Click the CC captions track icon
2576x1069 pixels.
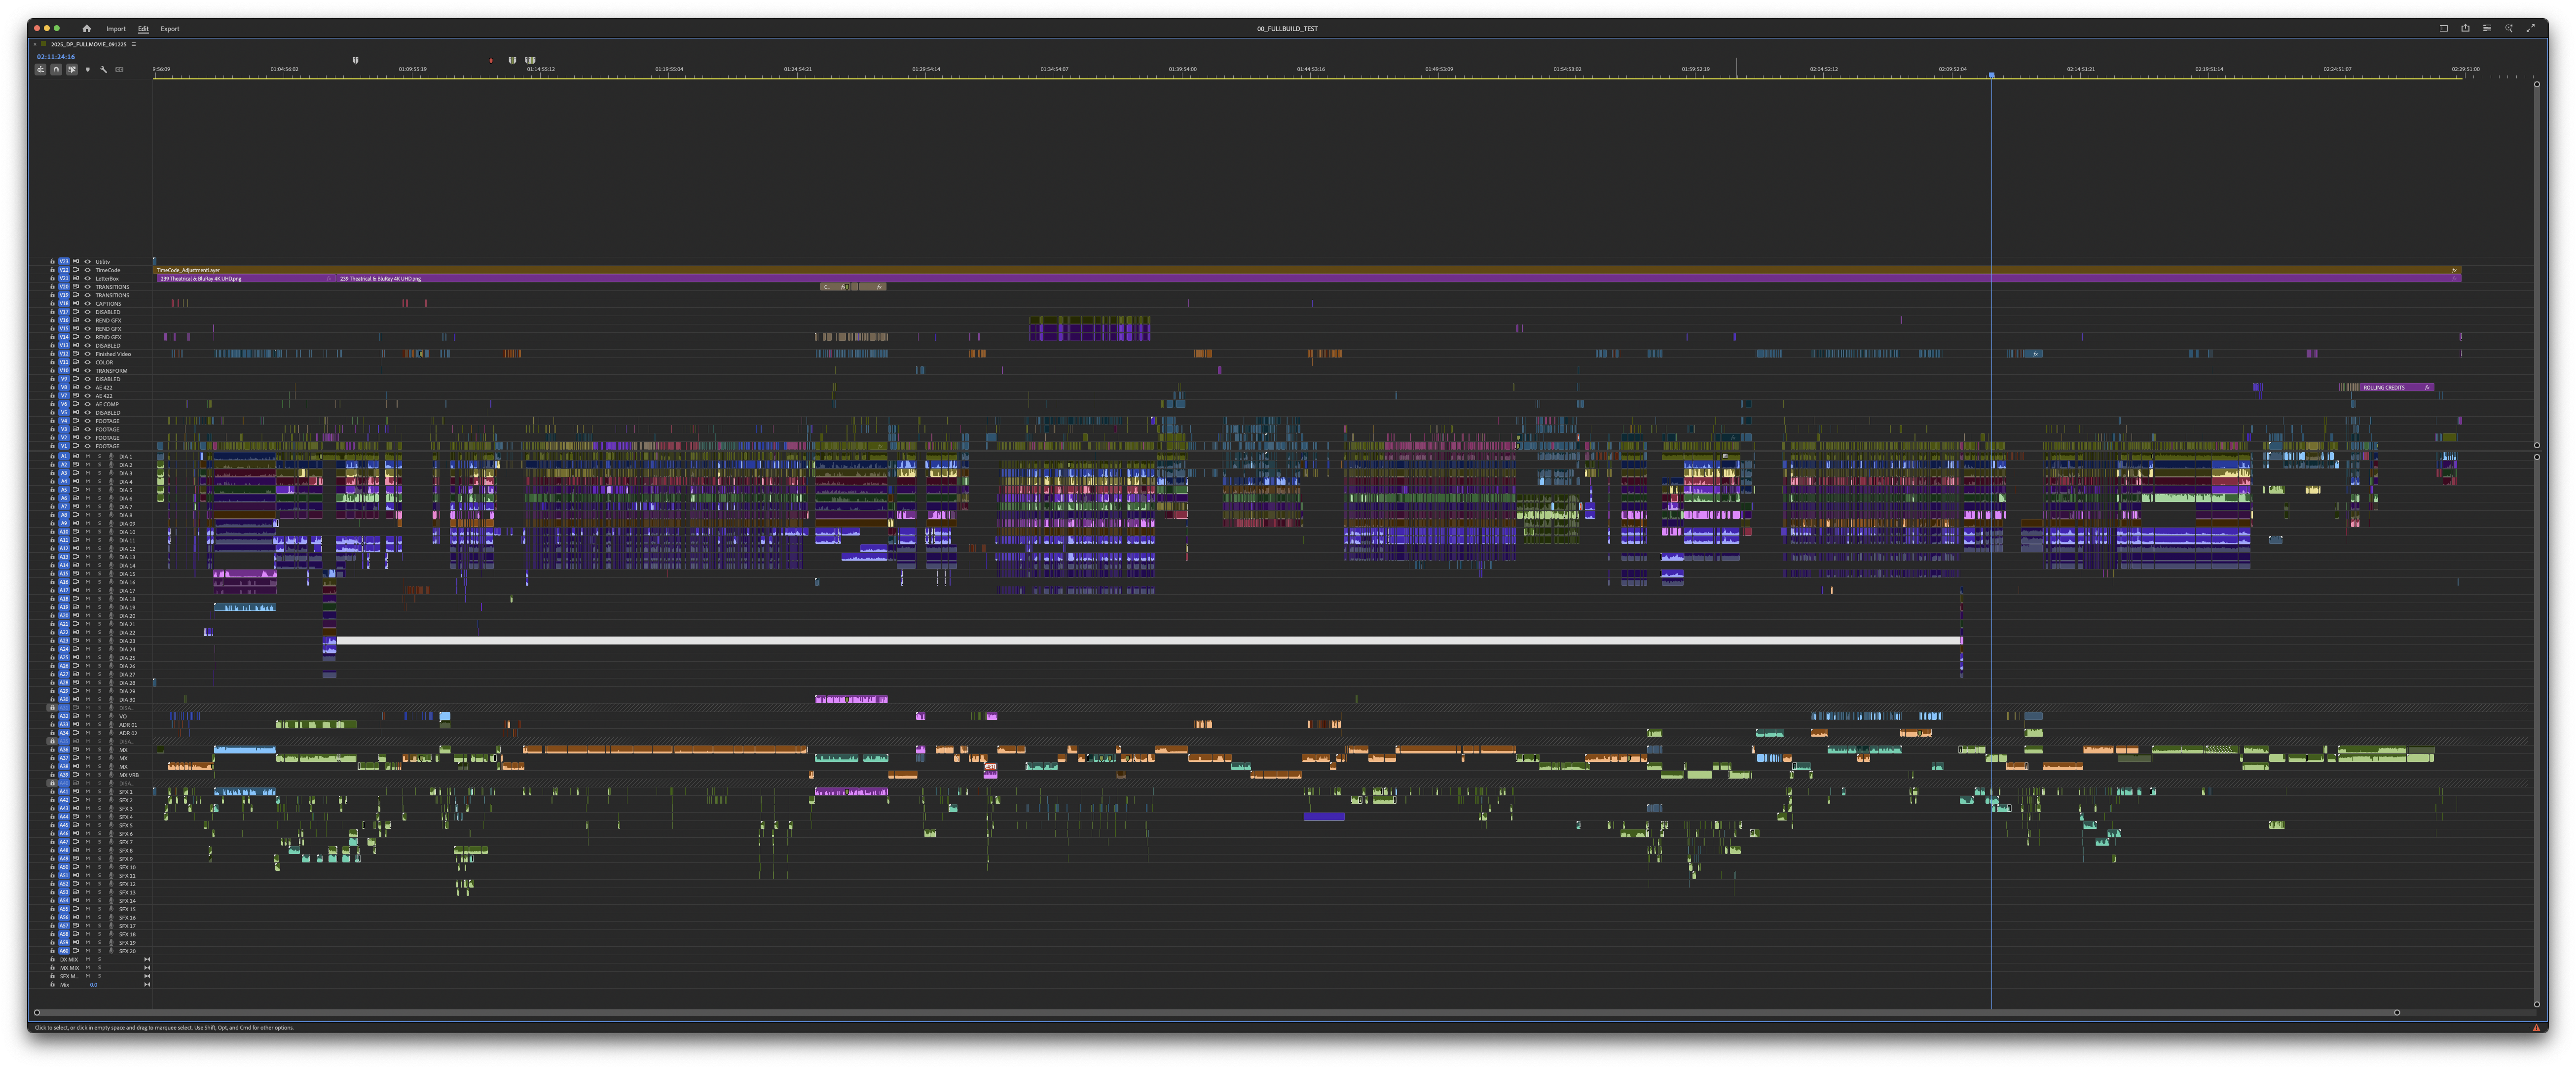(120, 70)
